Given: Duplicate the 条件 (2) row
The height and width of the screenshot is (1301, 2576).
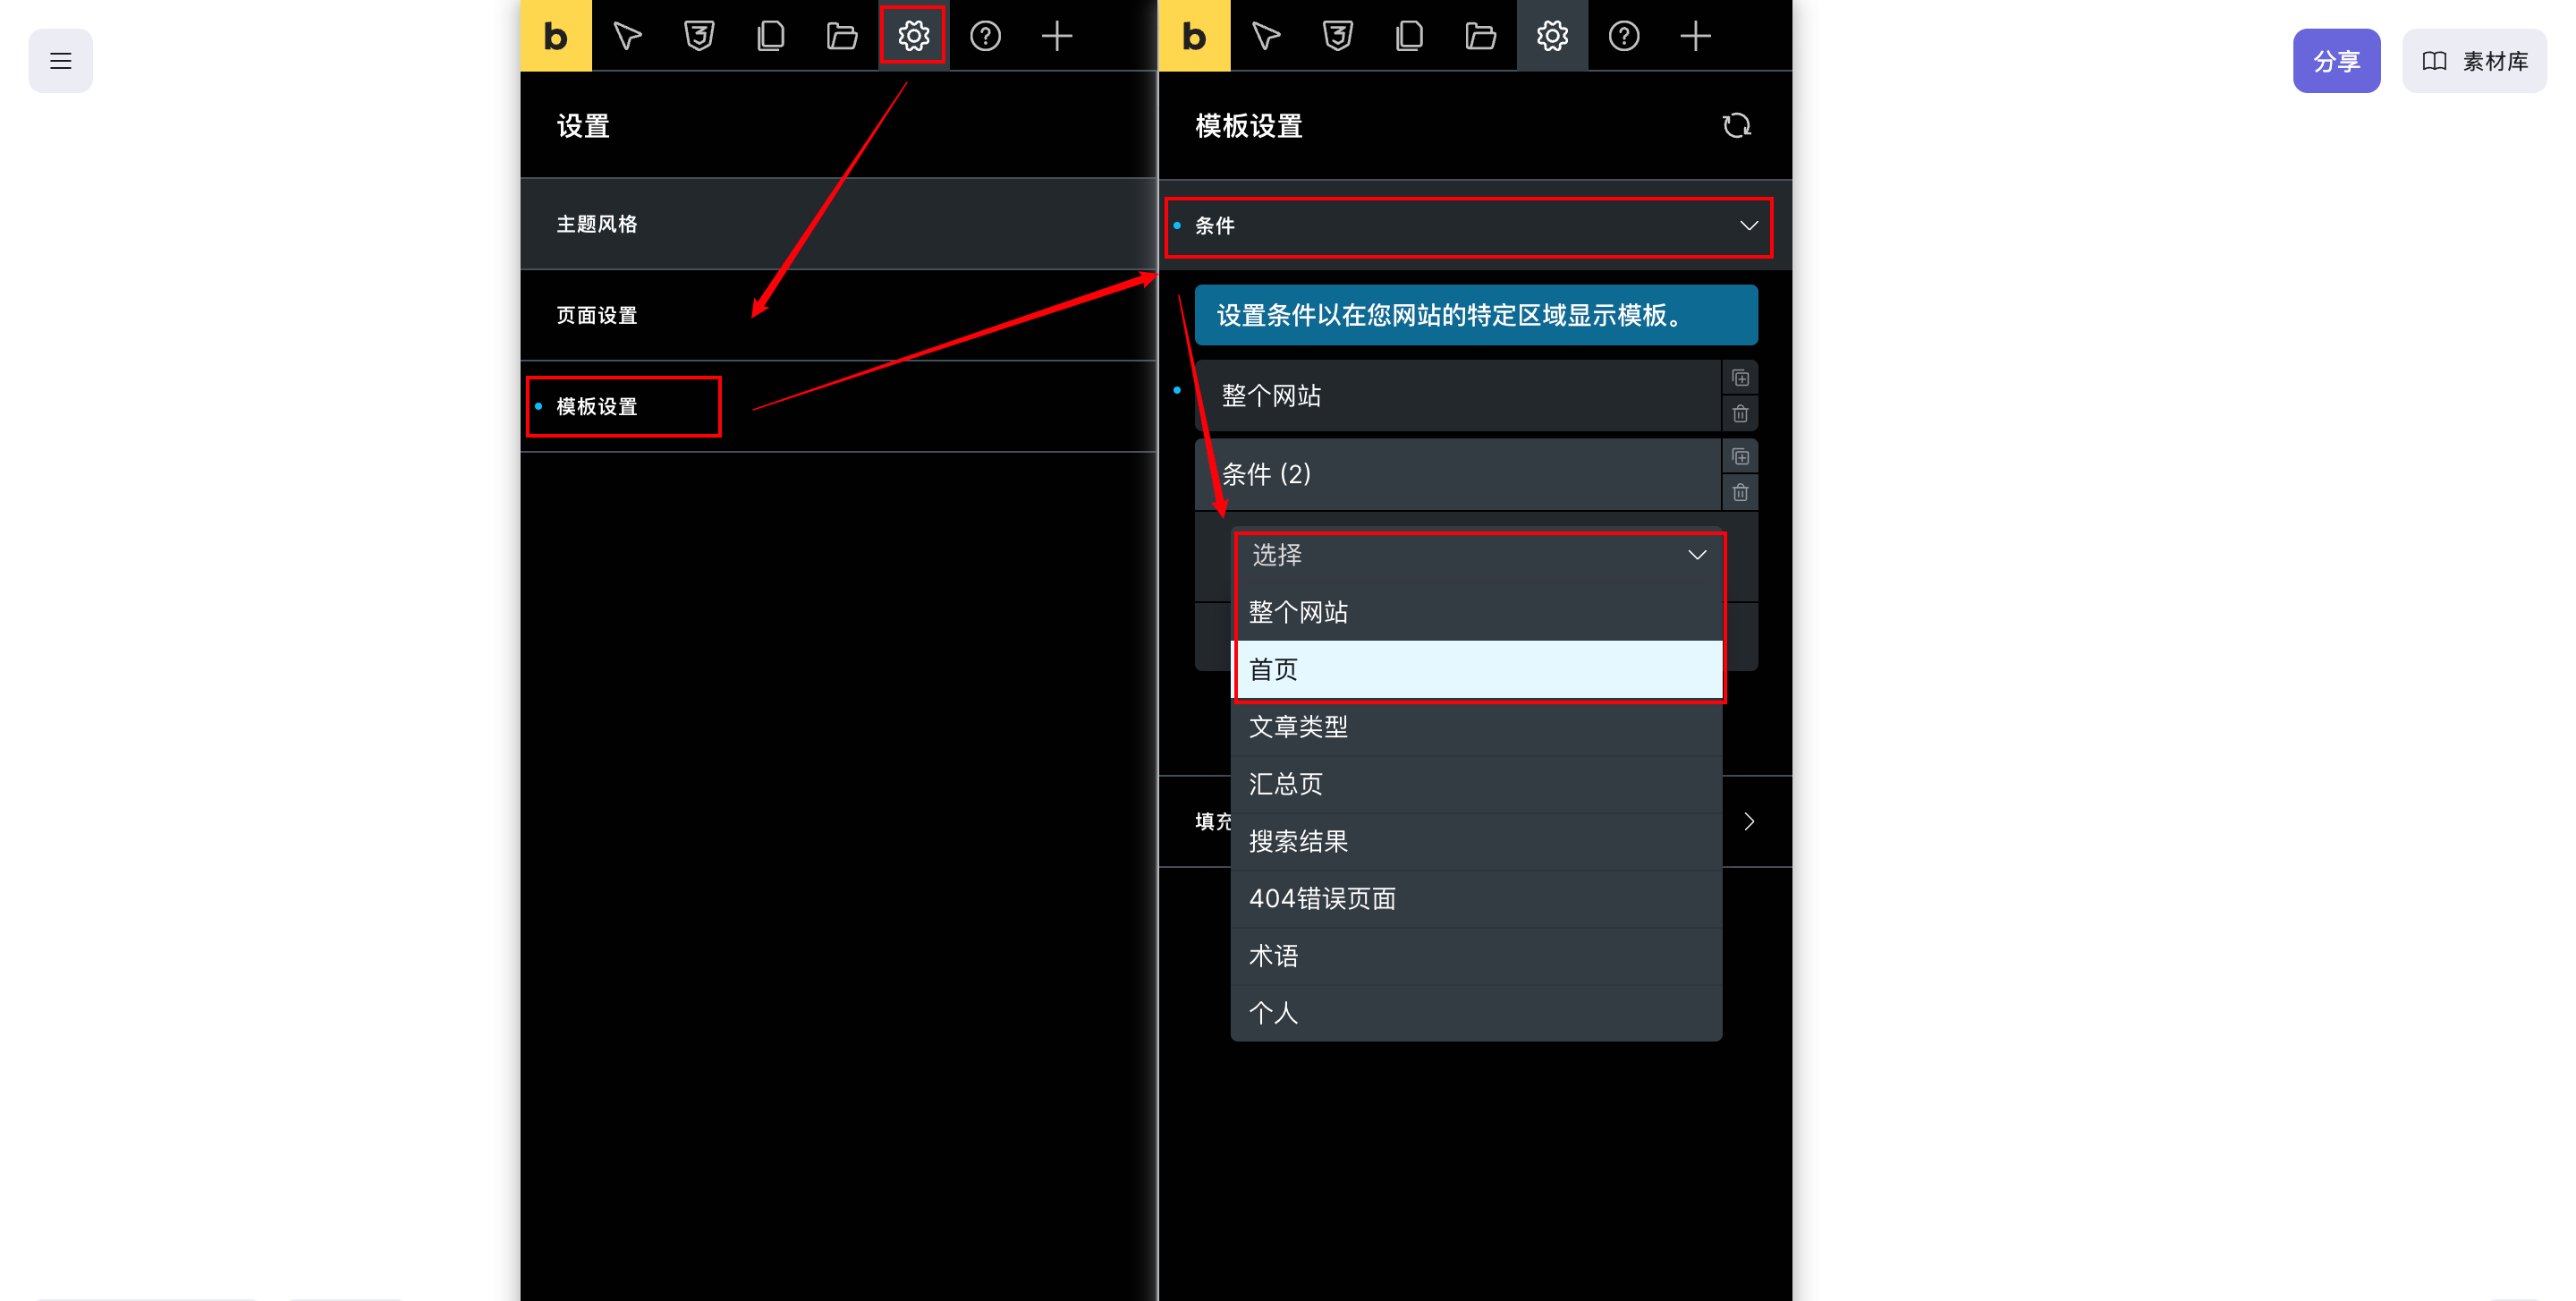Looking at the screenshot, I should (x=1740, y=457).
